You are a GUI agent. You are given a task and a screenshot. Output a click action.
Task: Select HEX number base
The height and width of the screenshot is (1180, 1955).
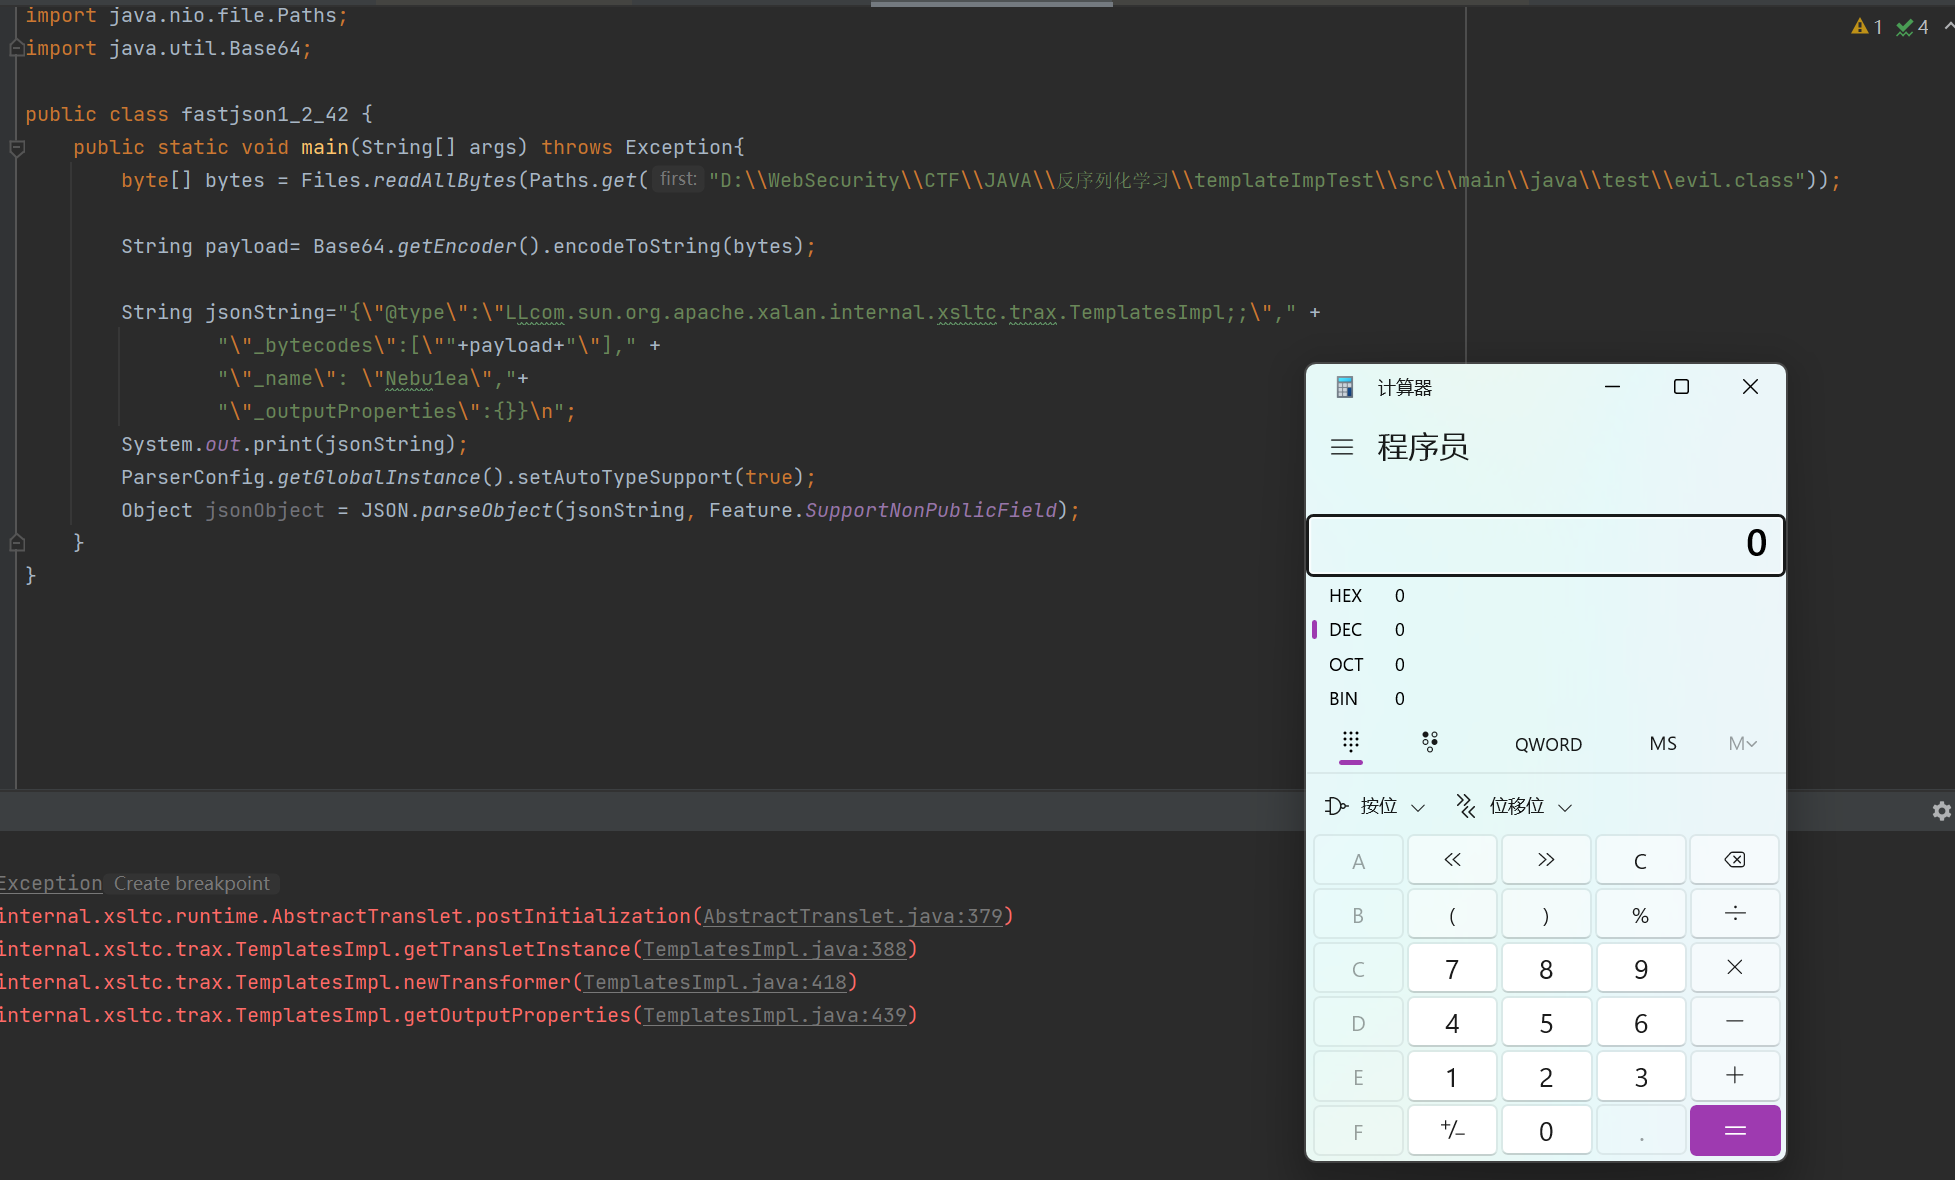pos(1345,595)
